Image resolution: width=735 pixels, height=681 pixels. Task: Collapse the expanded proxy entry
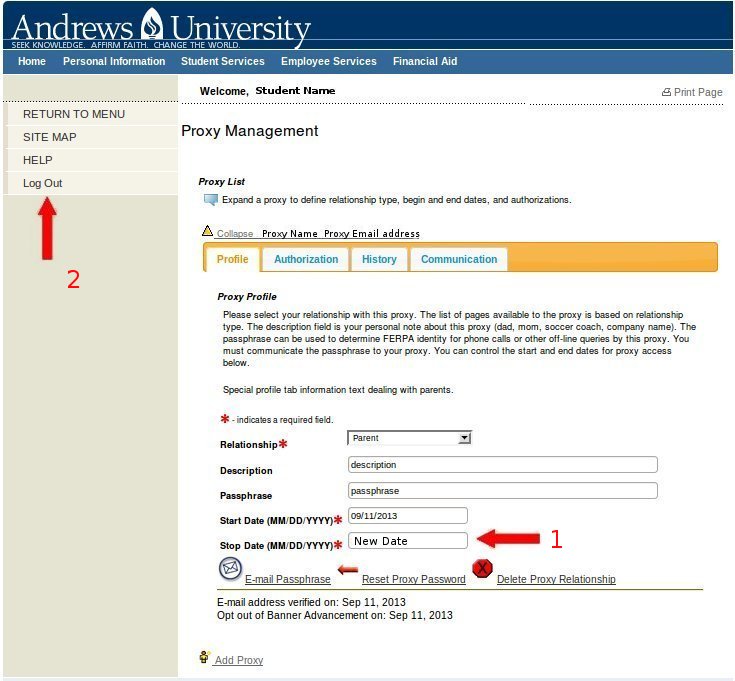[234, 233]
